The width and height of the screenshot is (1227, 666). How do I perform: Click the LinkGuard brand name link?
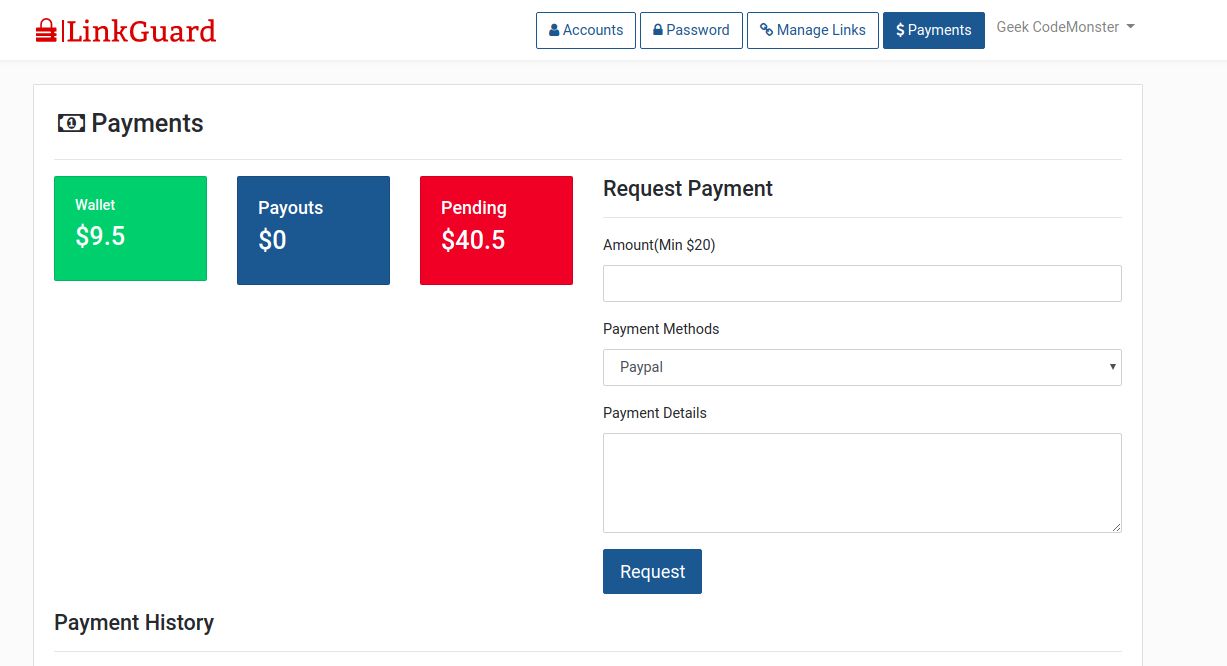point(141,31)
